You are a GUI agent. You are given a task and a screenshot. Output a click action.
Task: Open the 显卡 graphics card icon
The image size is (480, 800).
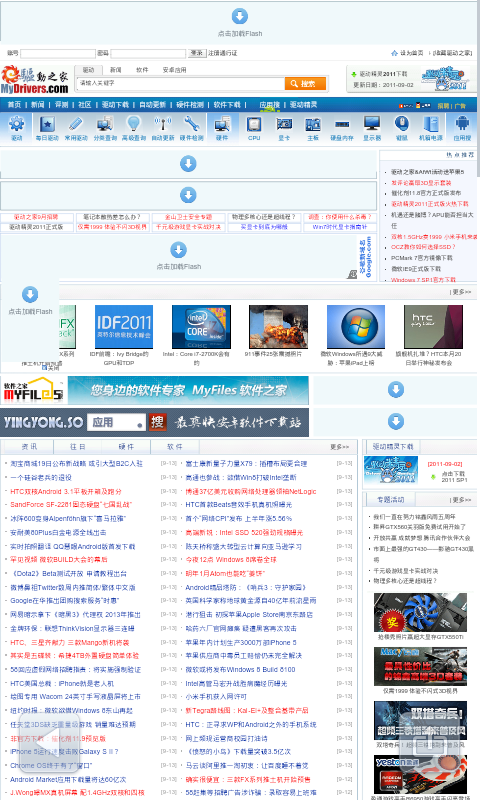[284, 124]
